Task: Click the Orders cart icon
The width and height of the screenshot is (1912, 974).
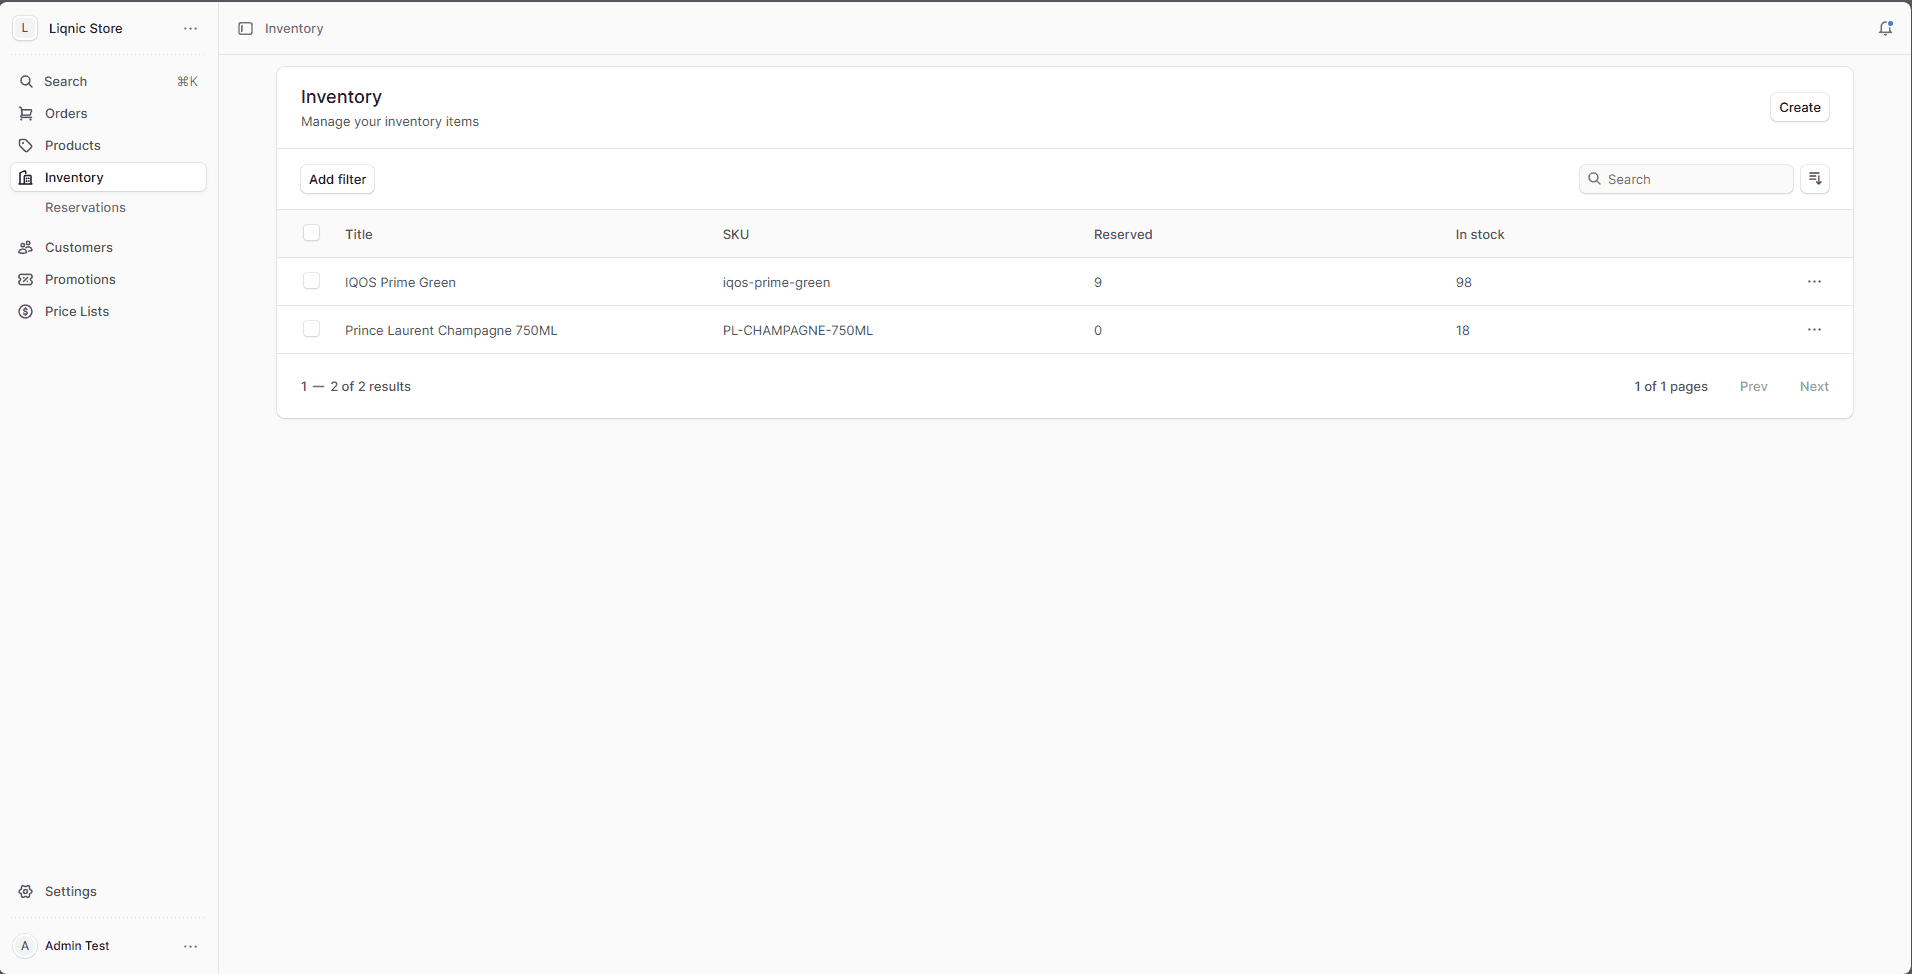Action: [x=26, y=114]
